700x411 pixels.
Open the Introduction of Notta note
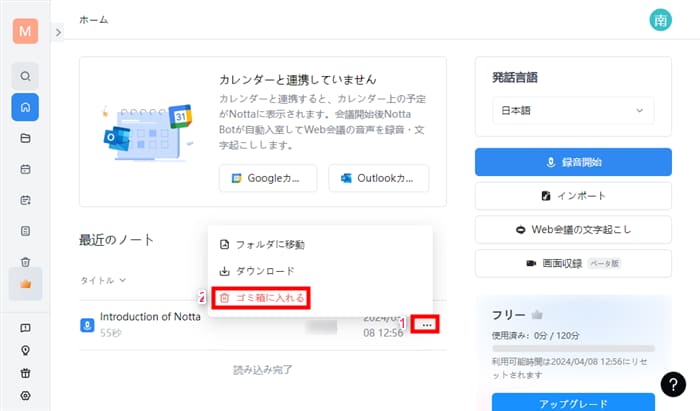coord(150,317)
